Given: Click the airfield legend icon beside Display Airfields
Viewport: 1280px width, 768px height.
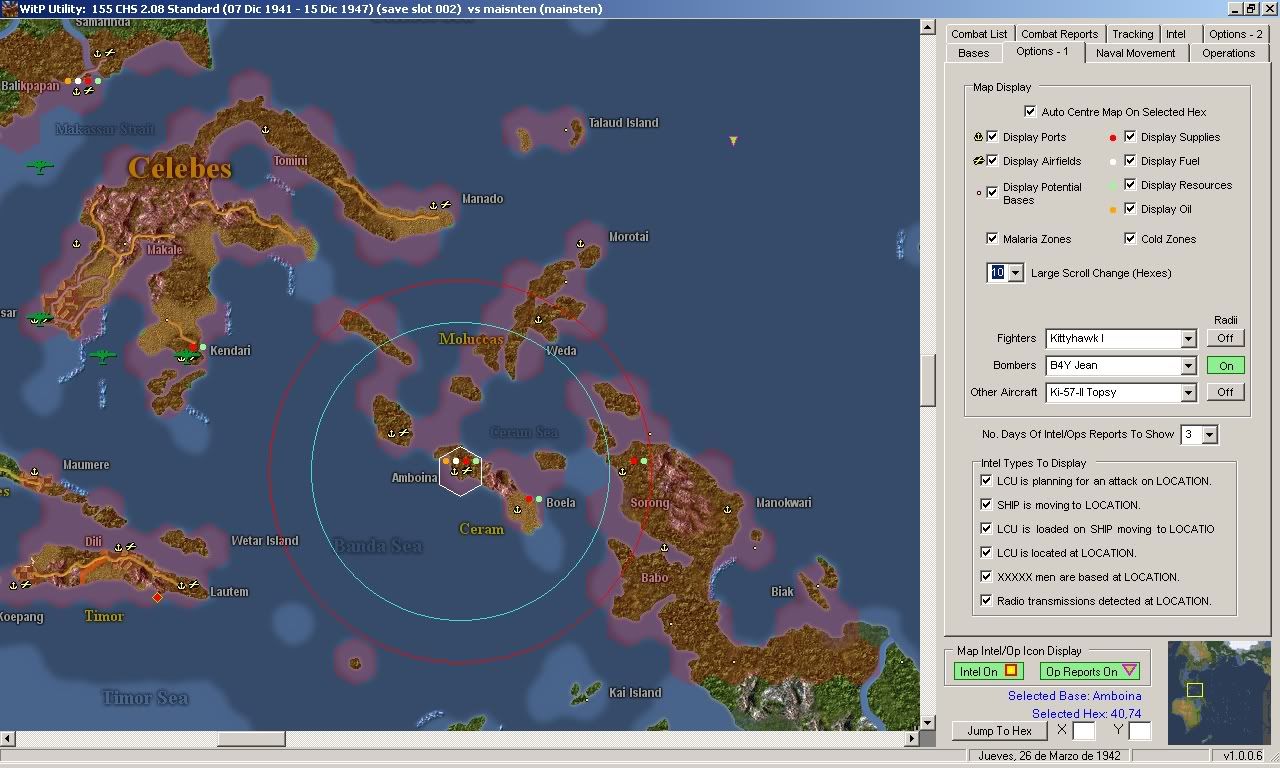Looking at the screenshot, I should coord(979,161).
